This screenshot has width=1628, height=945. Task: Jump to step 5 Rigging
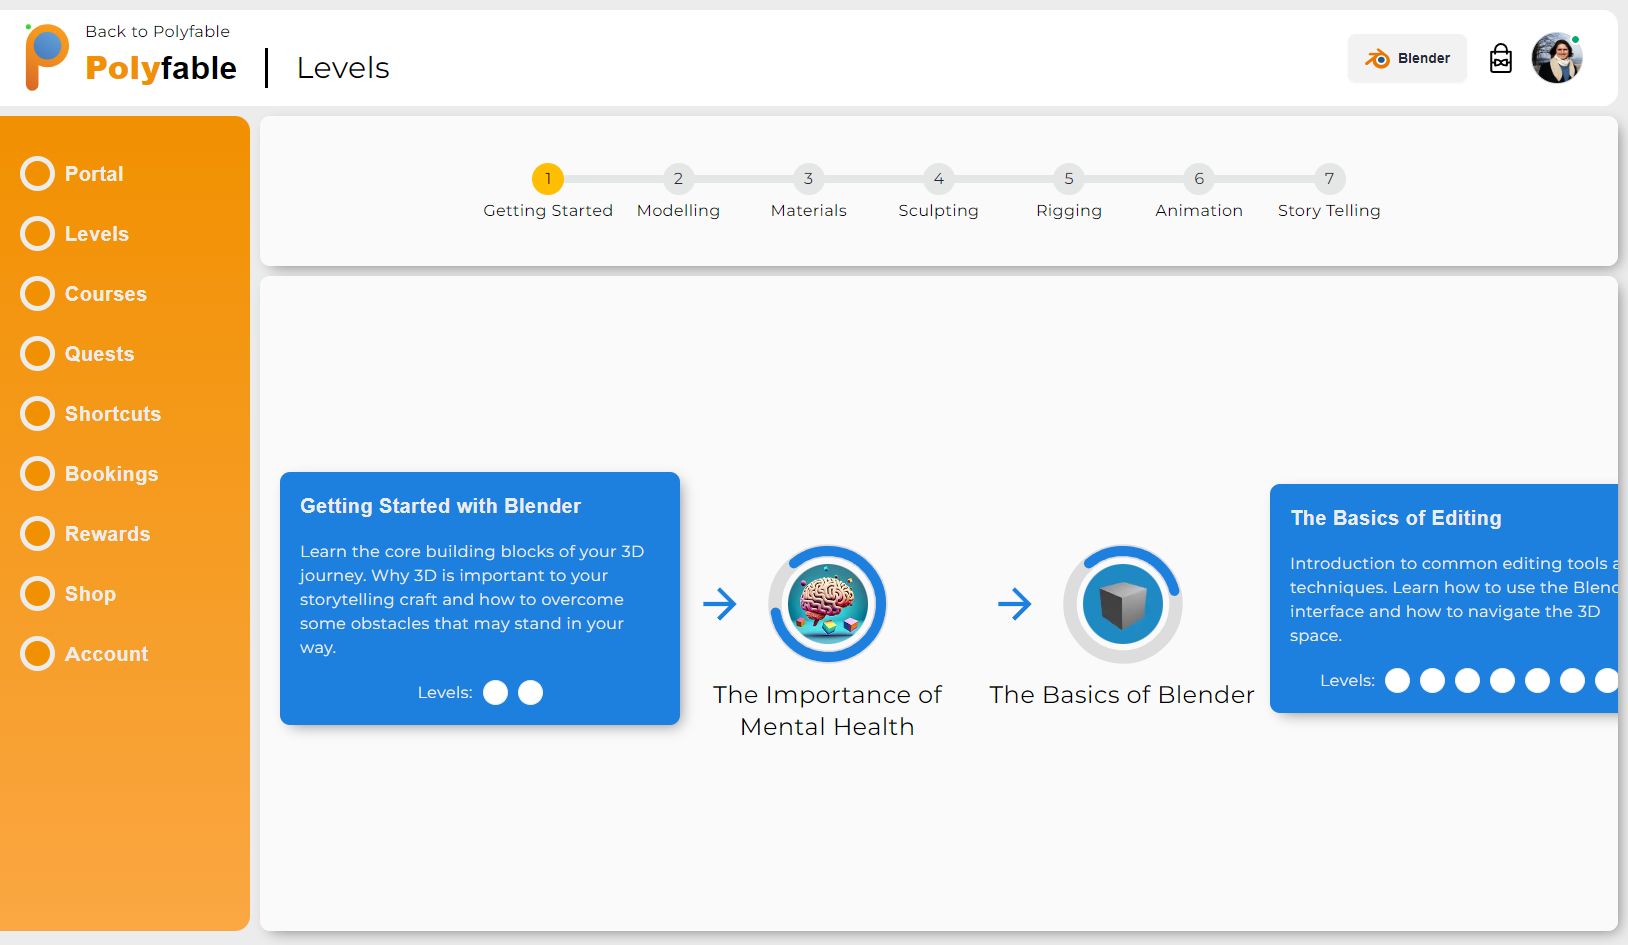tap(1068, 179)
